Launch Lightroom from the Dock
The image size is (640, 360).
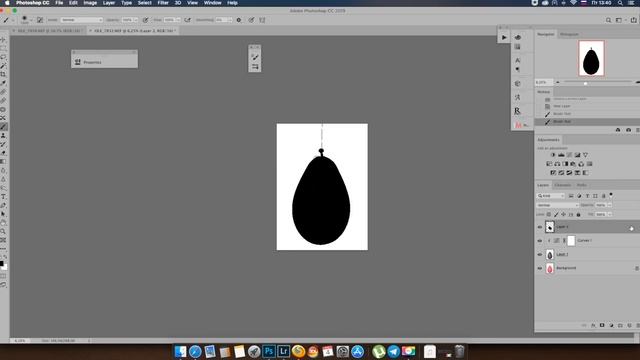[x=284, y=351]
